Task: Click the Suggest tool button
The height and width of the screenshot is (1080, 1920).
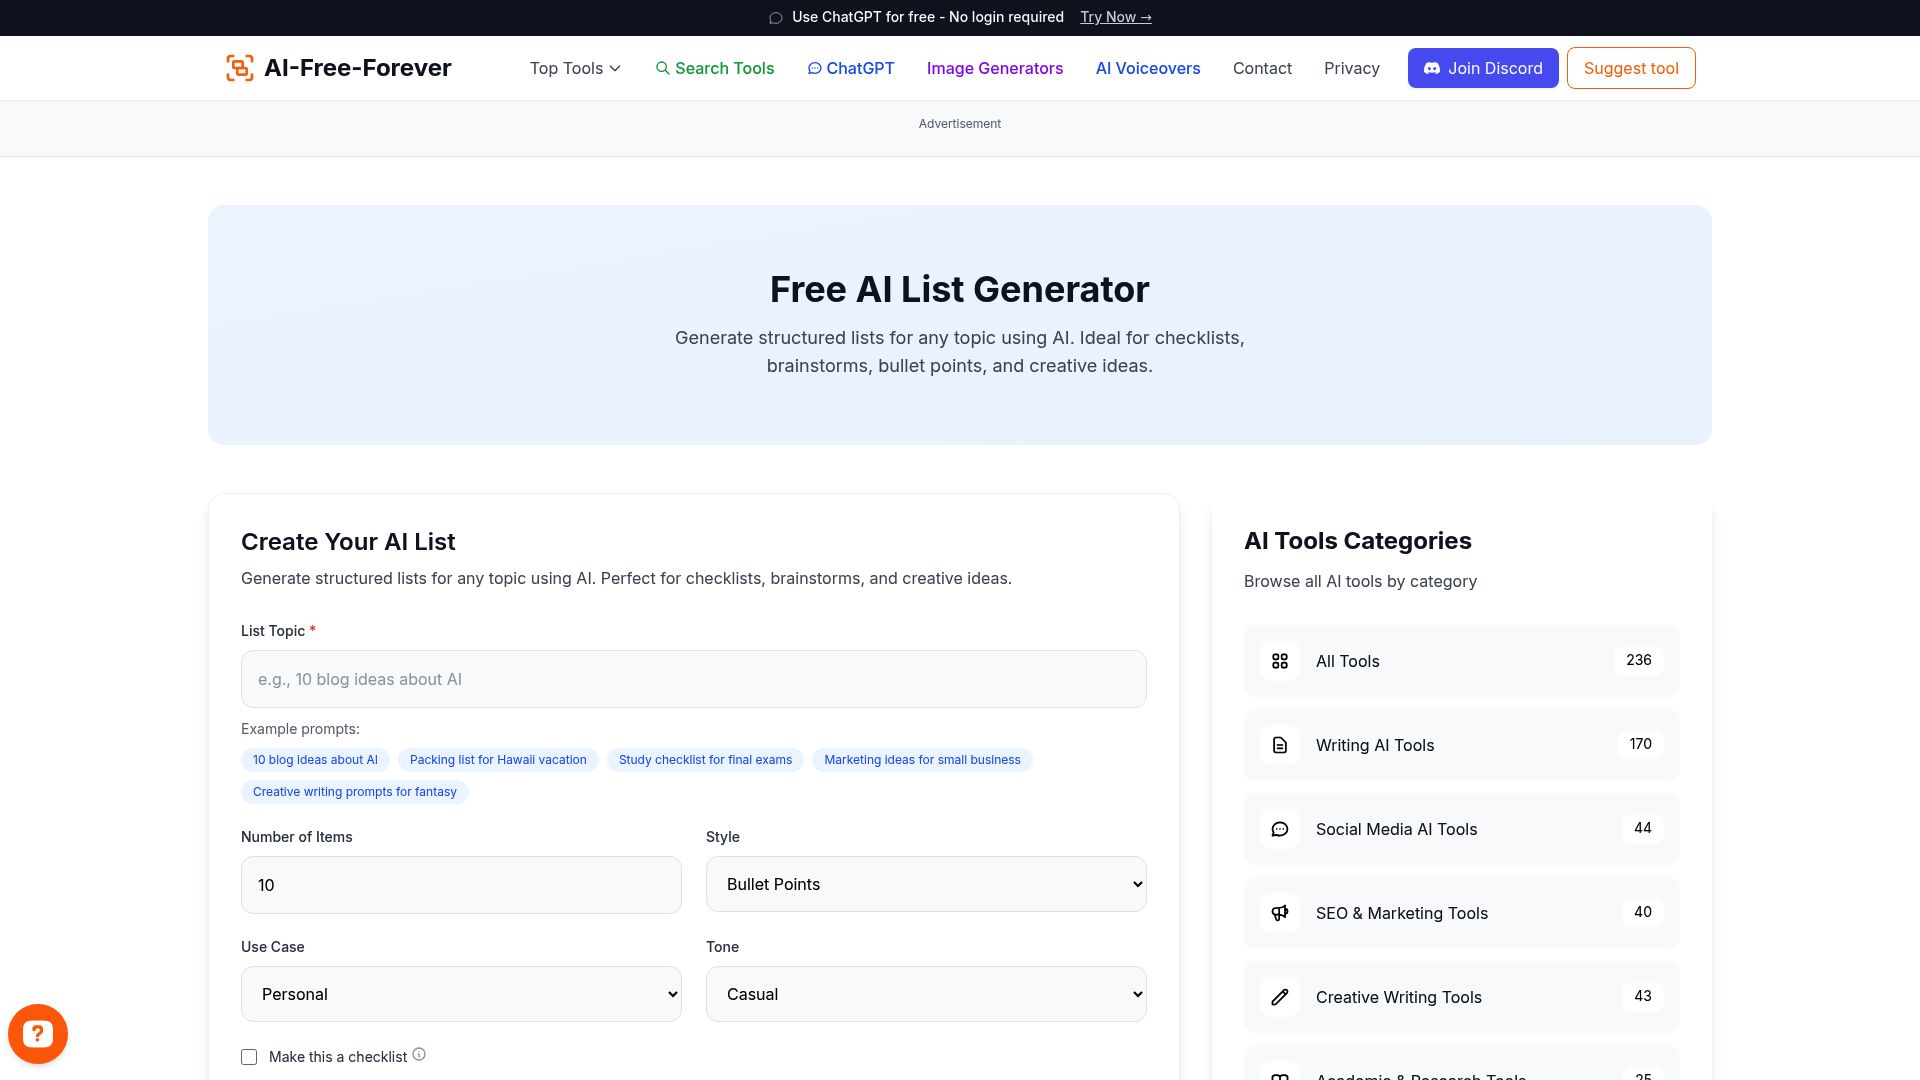Action: coord(1630,68)
